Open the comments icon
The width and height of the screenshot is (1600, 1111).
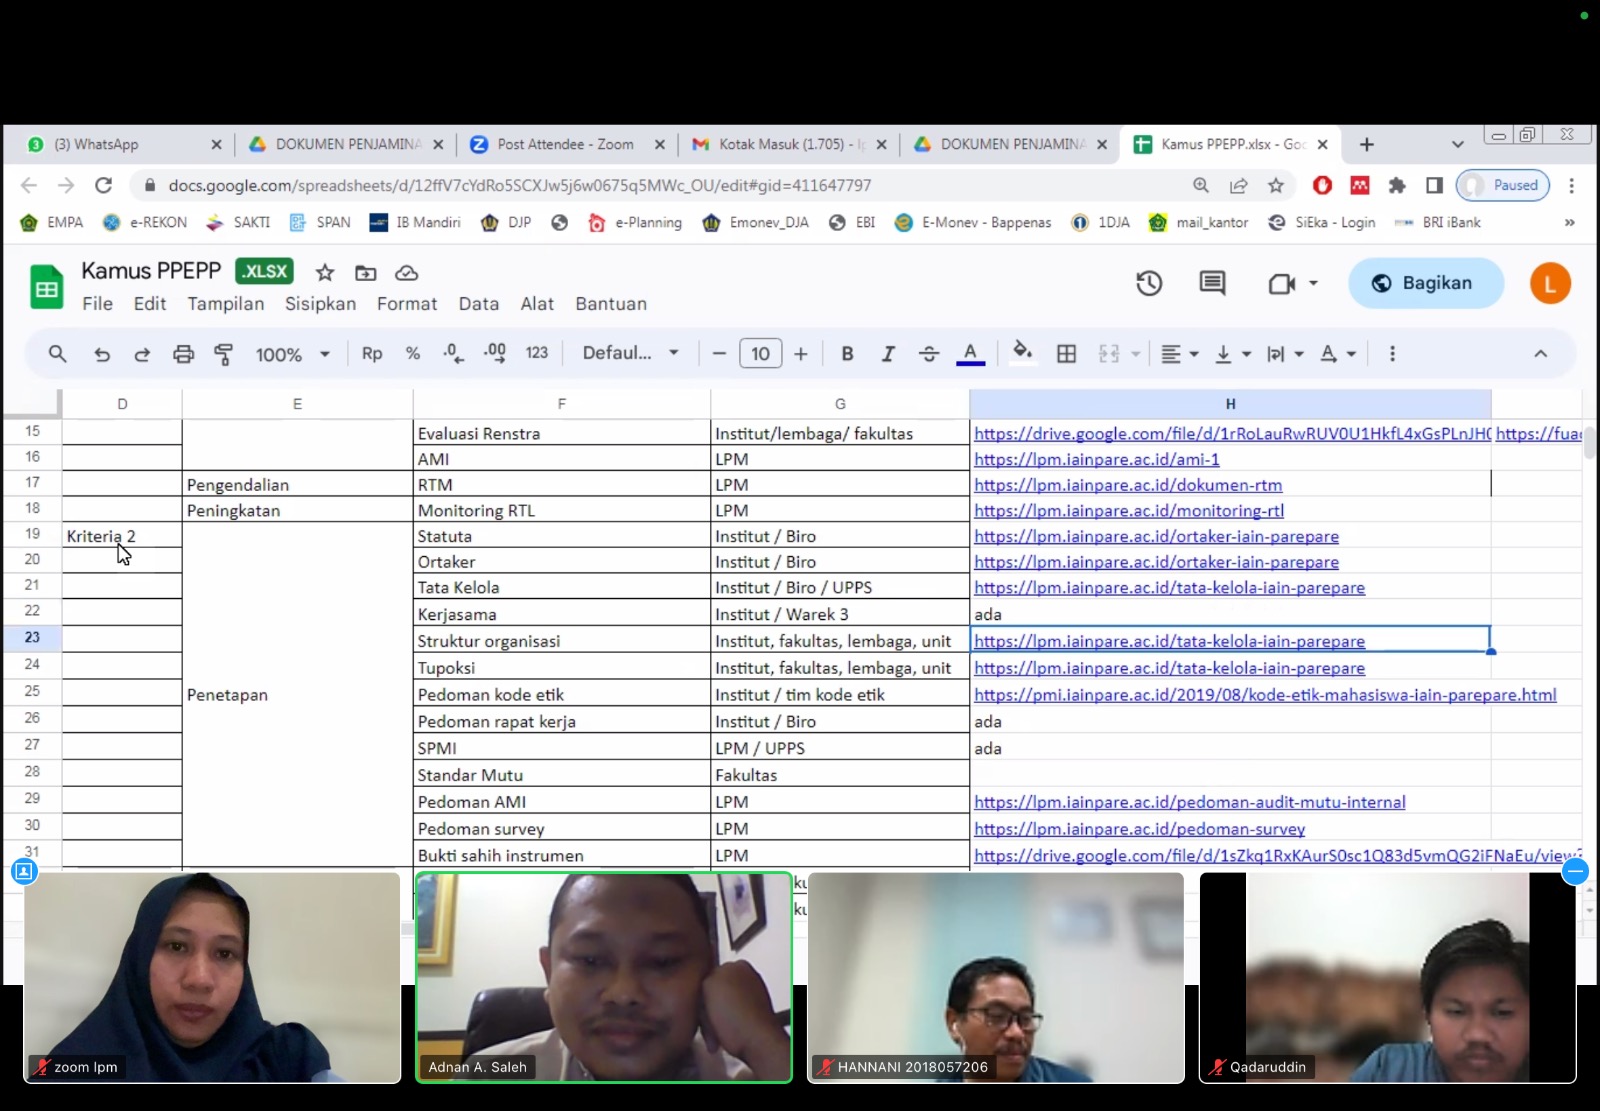[x=1212, y=284]
